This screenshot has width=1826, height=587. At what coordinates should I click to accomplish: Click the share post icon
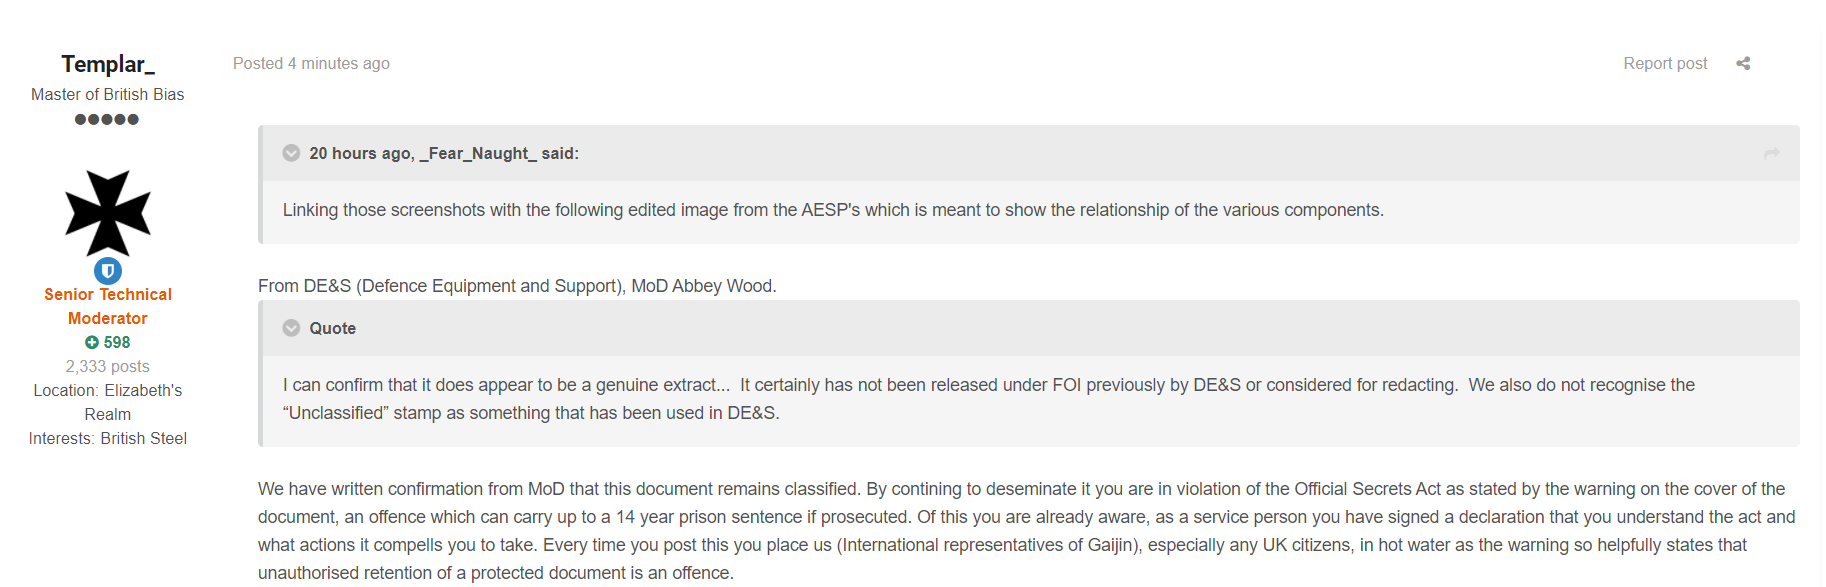1743,63
